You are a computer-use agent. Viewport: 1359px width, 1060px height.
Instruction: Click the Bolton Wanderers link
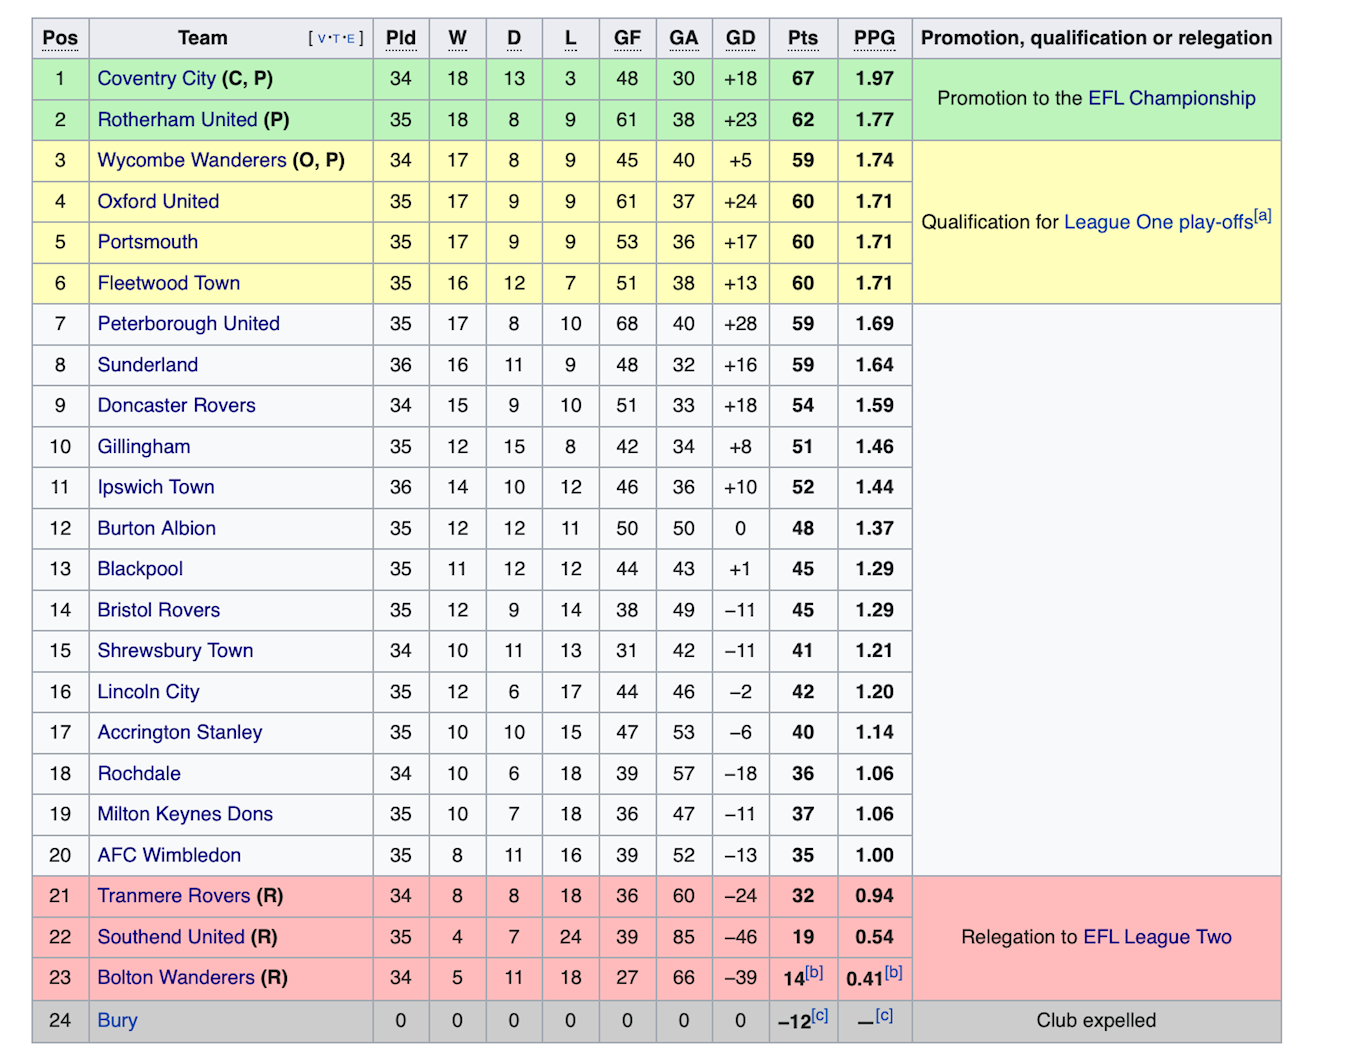point(176,977)
